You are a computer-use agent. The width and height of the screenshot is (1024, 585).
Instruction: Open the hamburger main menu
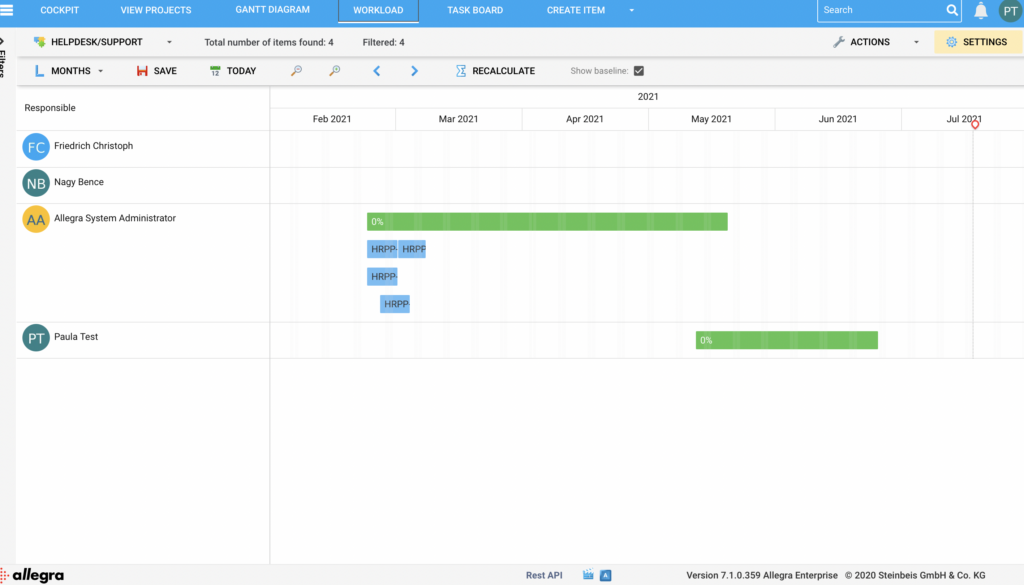pyautogui.click(x=8, y=10)
